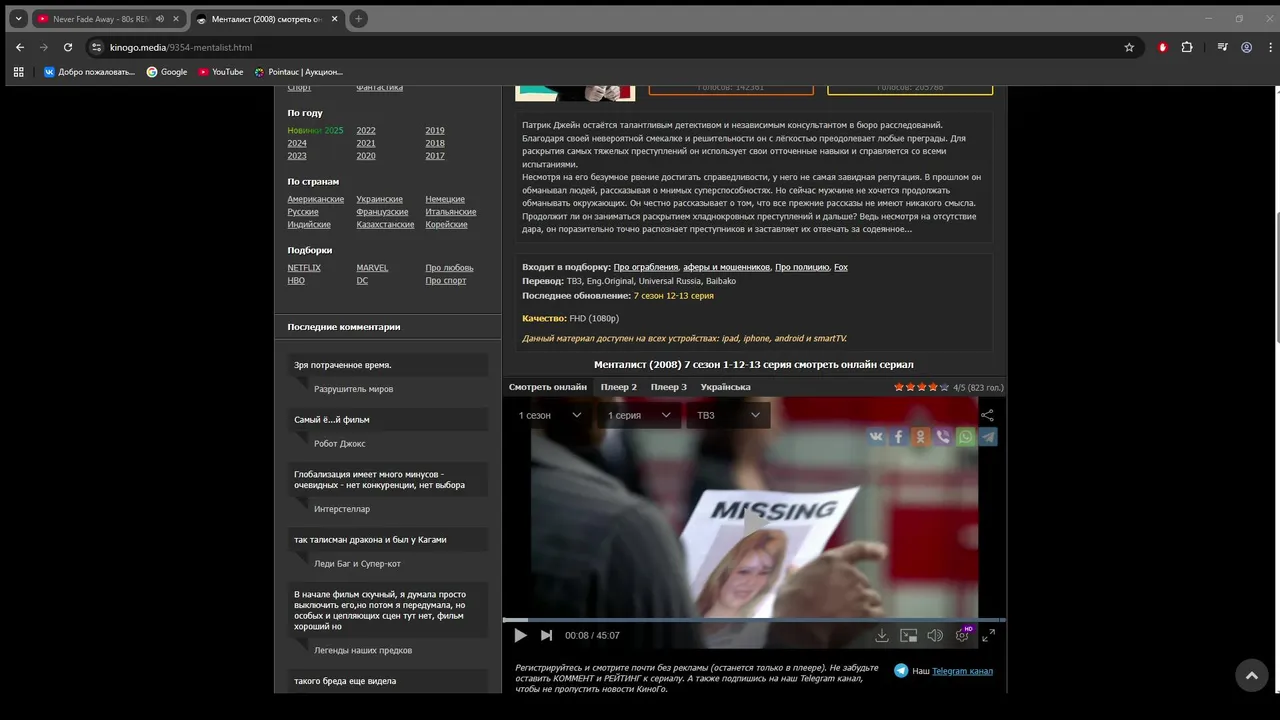Image resolution: width=1280 pixels, height=720 pixels.
Task: Open the share icon in player corner
Action: (987, 415)
